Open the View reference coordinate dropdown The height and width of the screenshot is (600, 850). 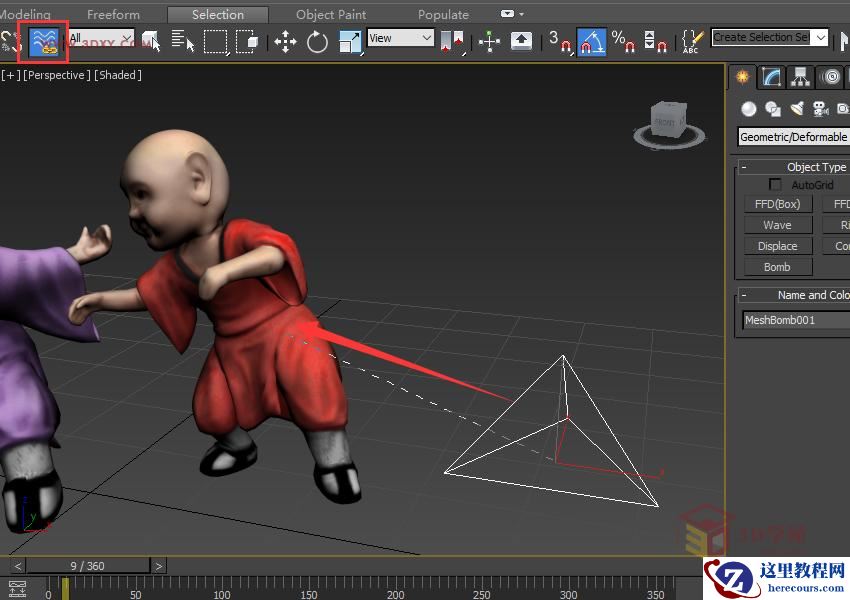click(400, 38)
